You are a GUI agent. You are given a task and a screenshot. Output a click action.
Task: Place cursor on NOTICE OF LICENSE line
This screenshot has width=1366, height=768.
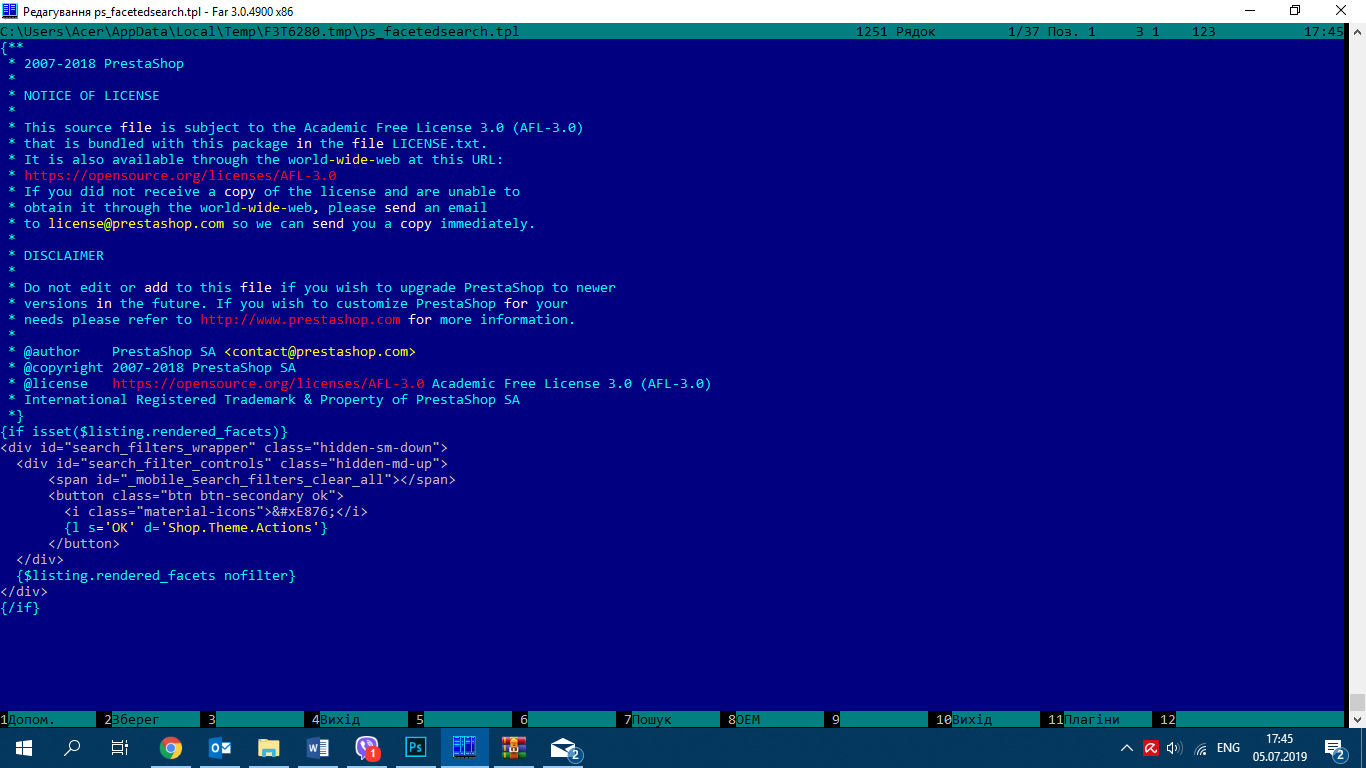(92, 95)
